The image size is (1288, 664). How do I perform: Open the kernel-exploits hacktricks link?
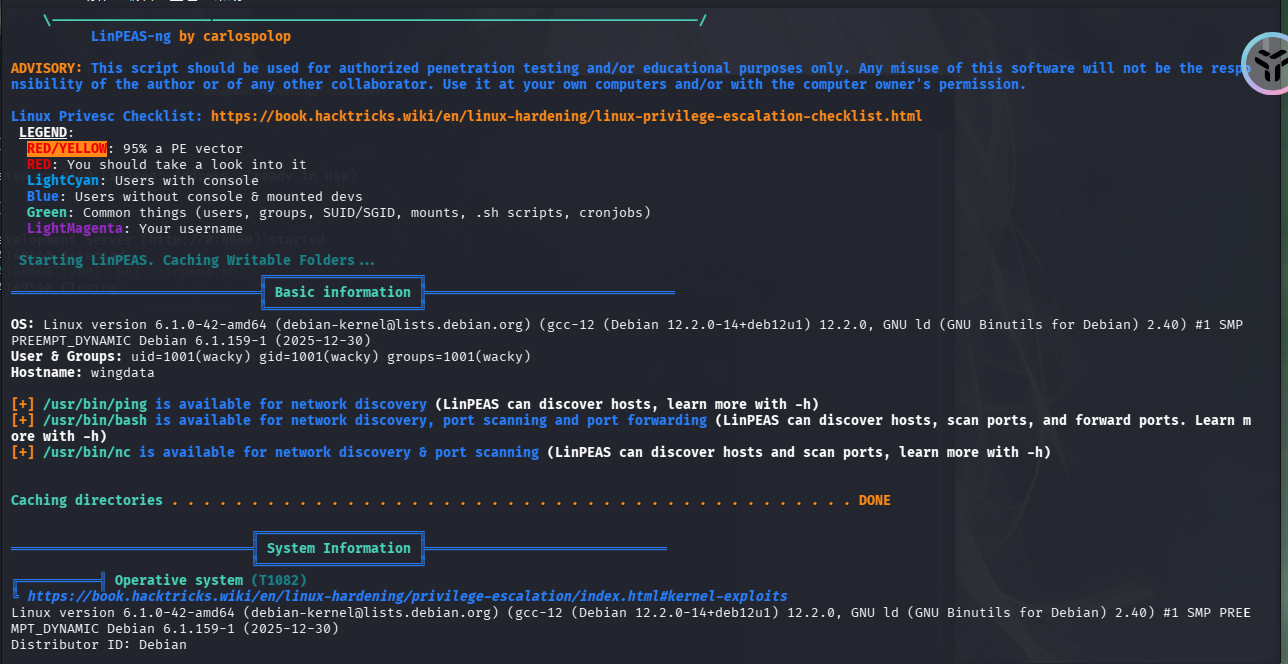(407, 596)
